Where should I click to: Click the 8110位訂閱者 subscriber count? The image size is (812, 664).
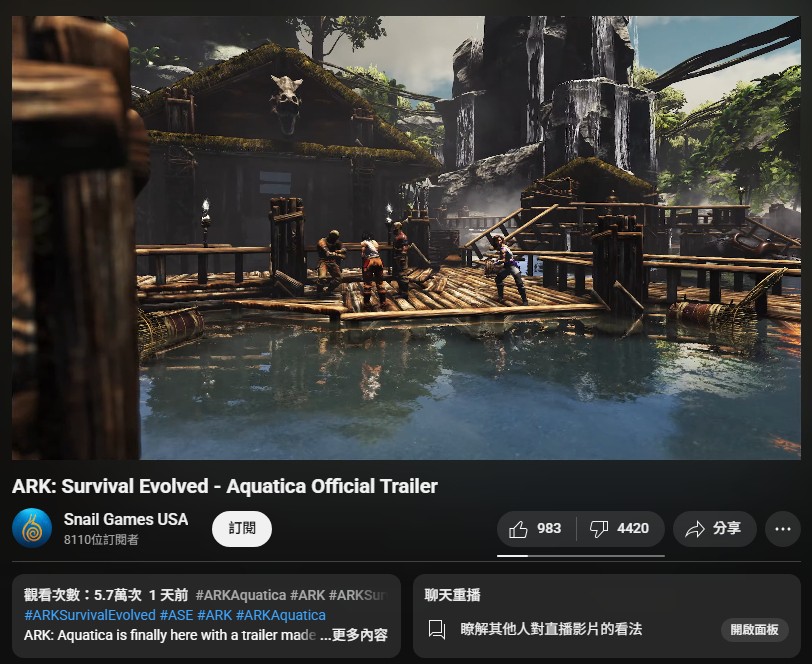pos(101,540)
